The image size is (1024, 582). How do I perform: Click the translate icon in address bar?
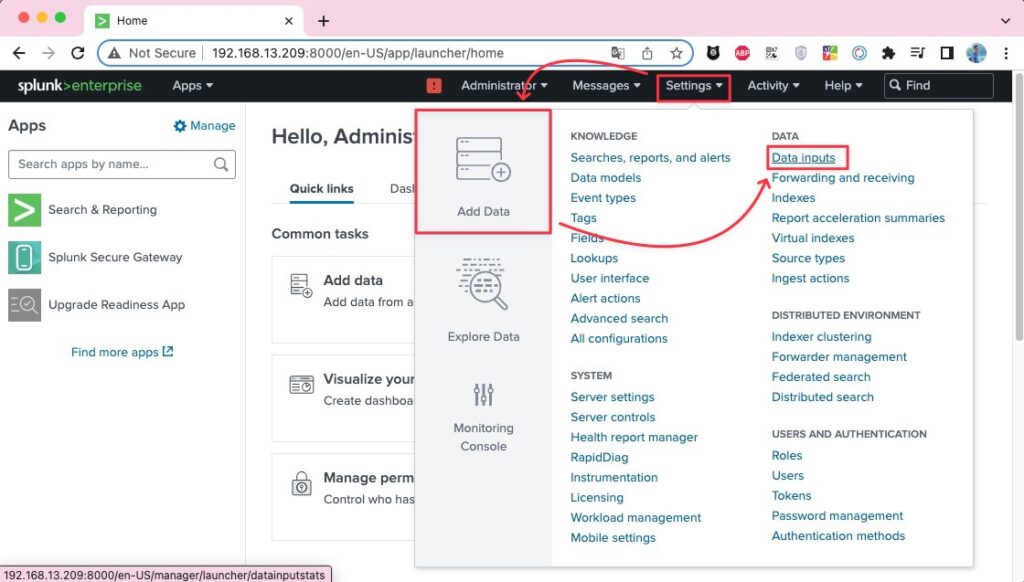[x=617, y=53]
